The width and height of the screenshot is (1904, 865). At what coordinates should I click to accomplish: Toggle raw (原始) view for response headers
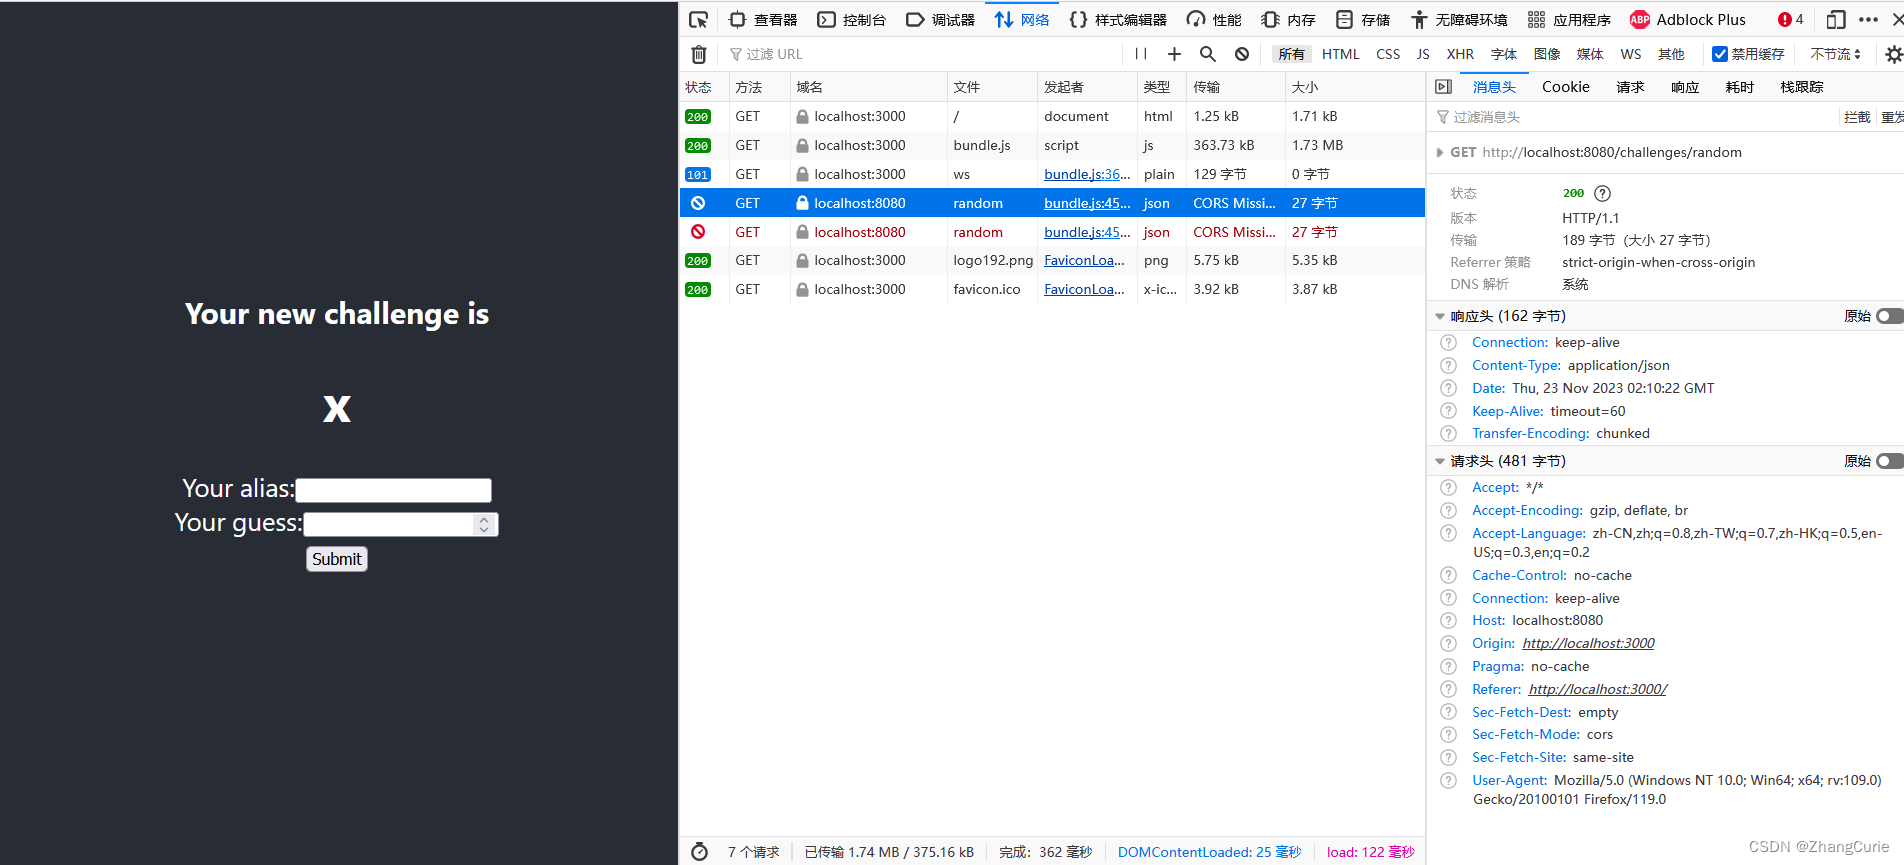1889,316
